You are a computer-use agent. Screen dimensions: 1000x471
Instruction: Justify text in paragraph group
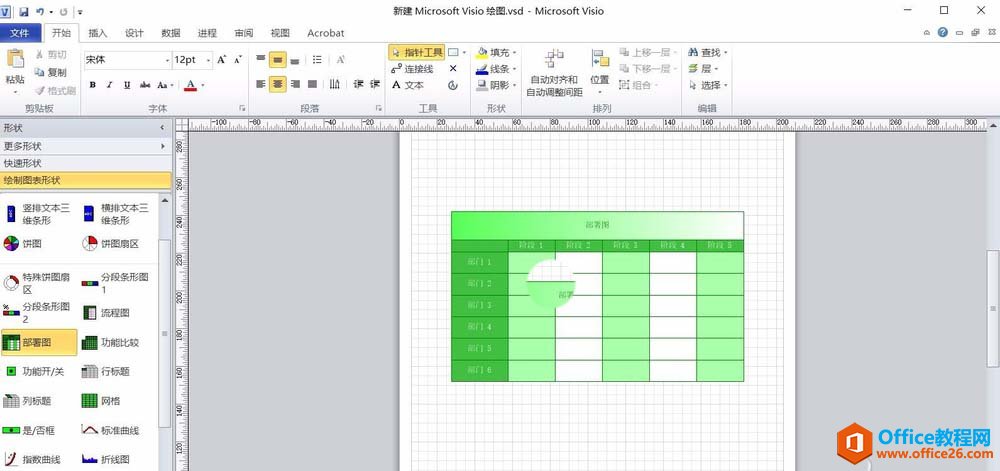312,84
